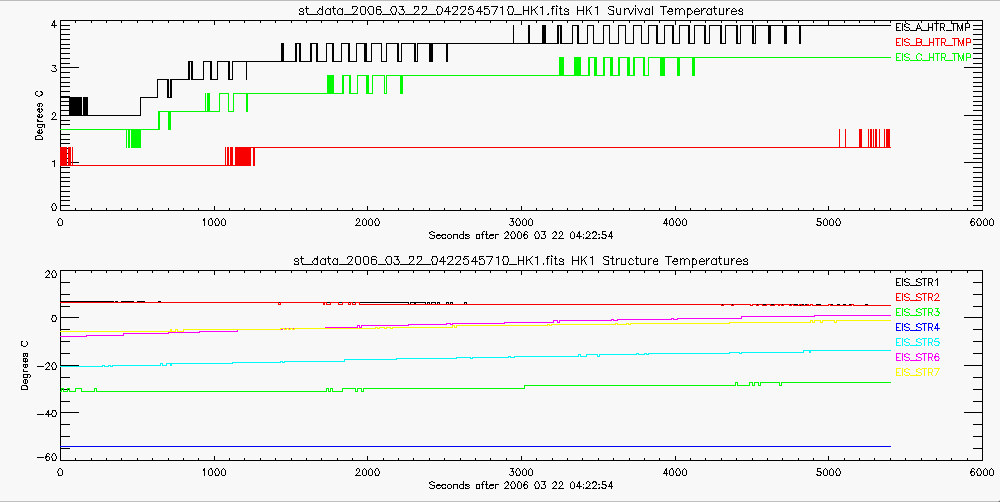Click the EIS_A_HTR_TMP legend label
This screenshot has width=1000, height=502.
click(933, 27)
